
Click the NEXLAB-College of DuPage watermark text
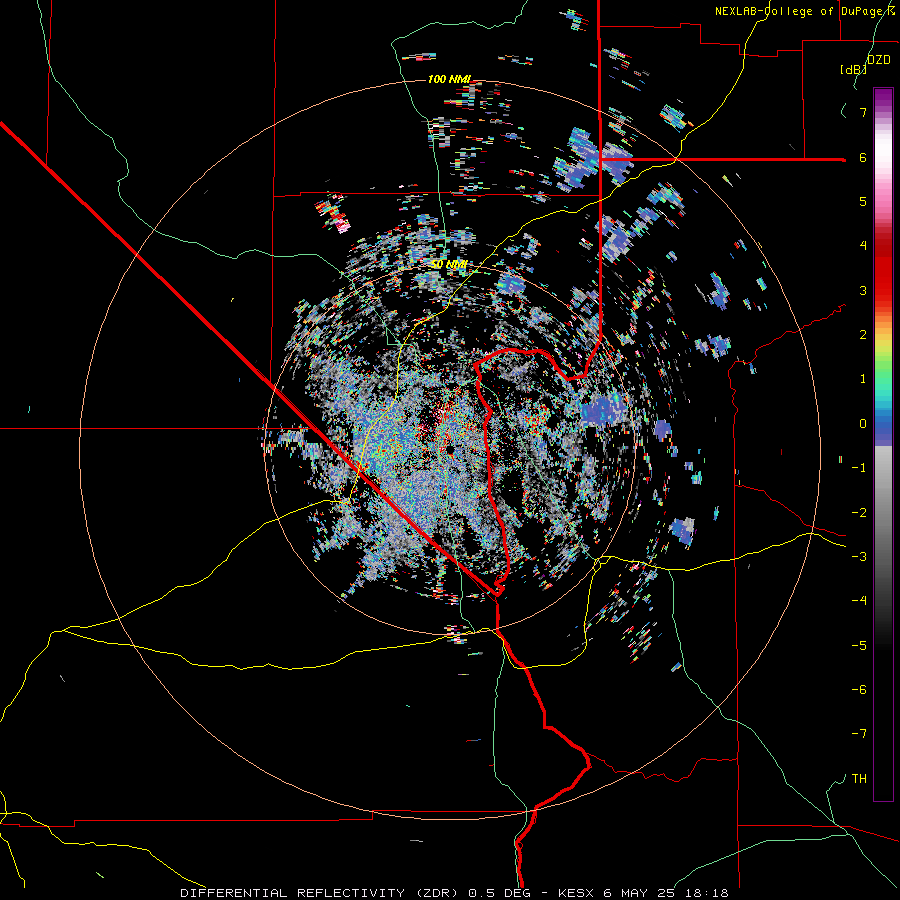804,11
